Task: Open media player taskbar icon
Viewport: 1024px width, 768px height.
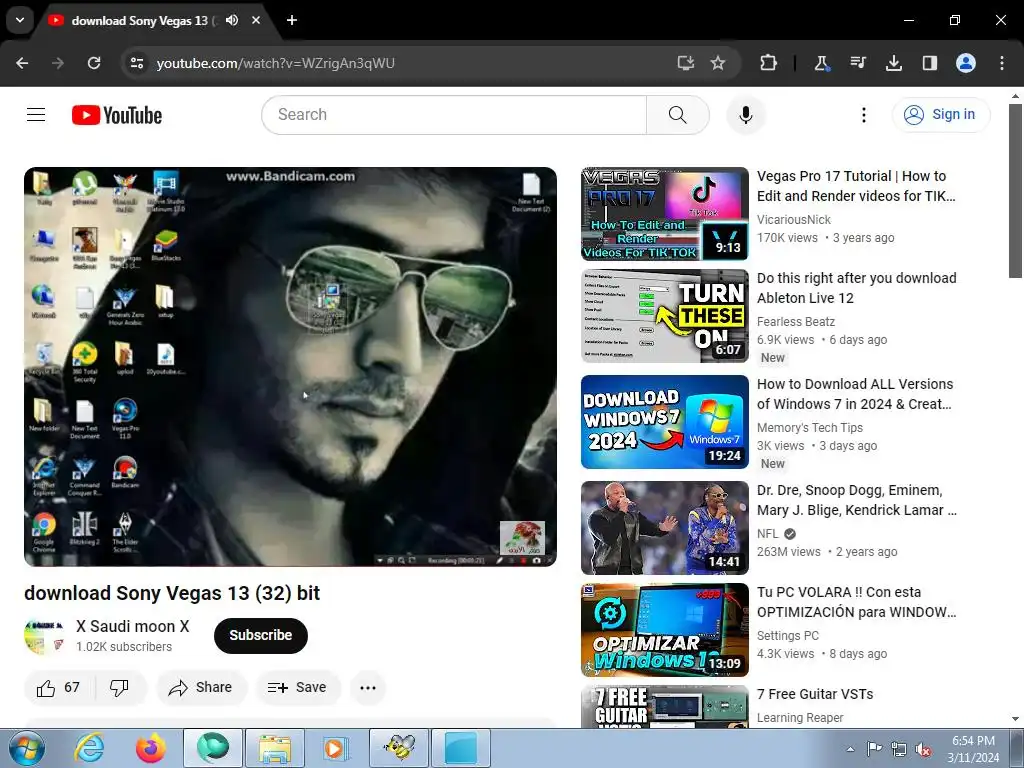Action: [335, 748]
